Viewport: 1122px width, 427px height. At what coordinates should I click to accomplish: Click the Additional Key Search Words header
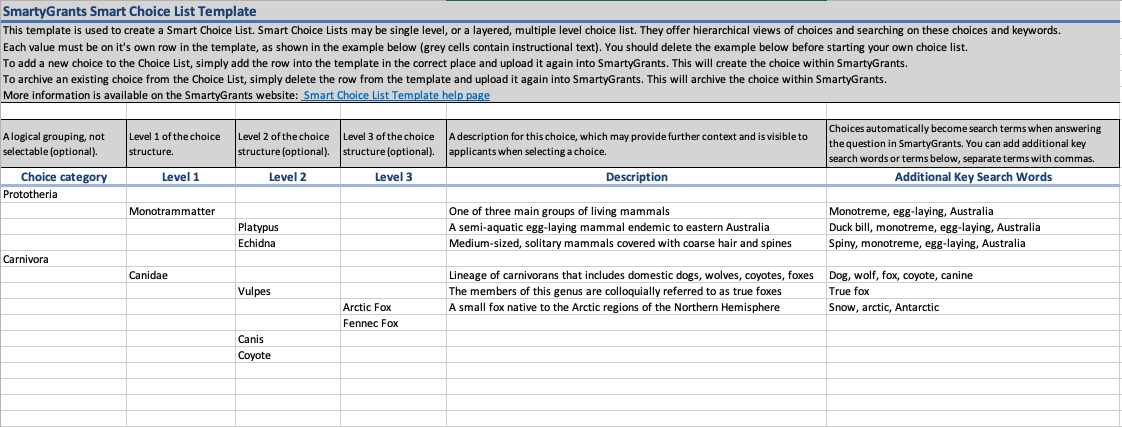973,177
